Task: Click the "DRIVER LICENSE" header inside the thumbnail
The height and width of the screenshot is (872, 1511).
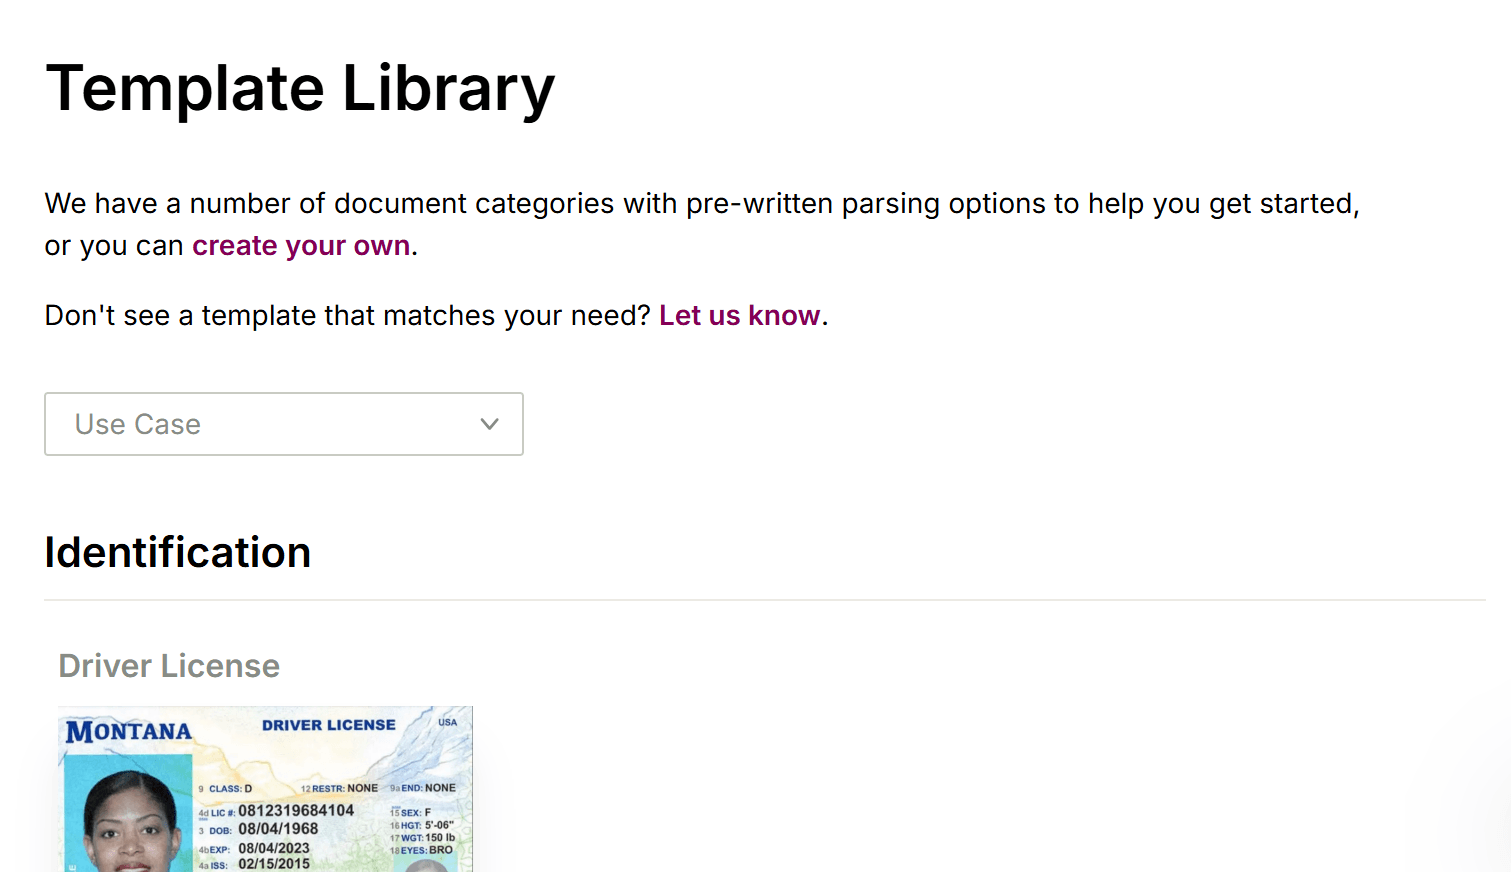Action: (330, 724)
